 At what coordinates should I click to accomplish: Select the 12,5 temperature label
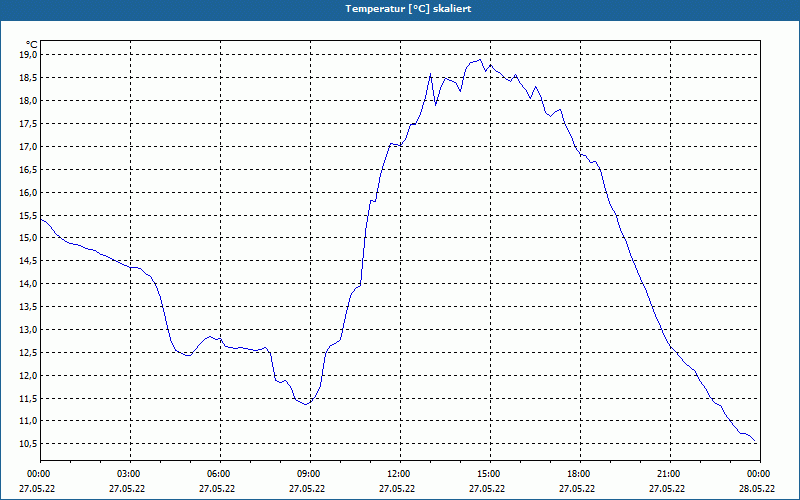29,353
